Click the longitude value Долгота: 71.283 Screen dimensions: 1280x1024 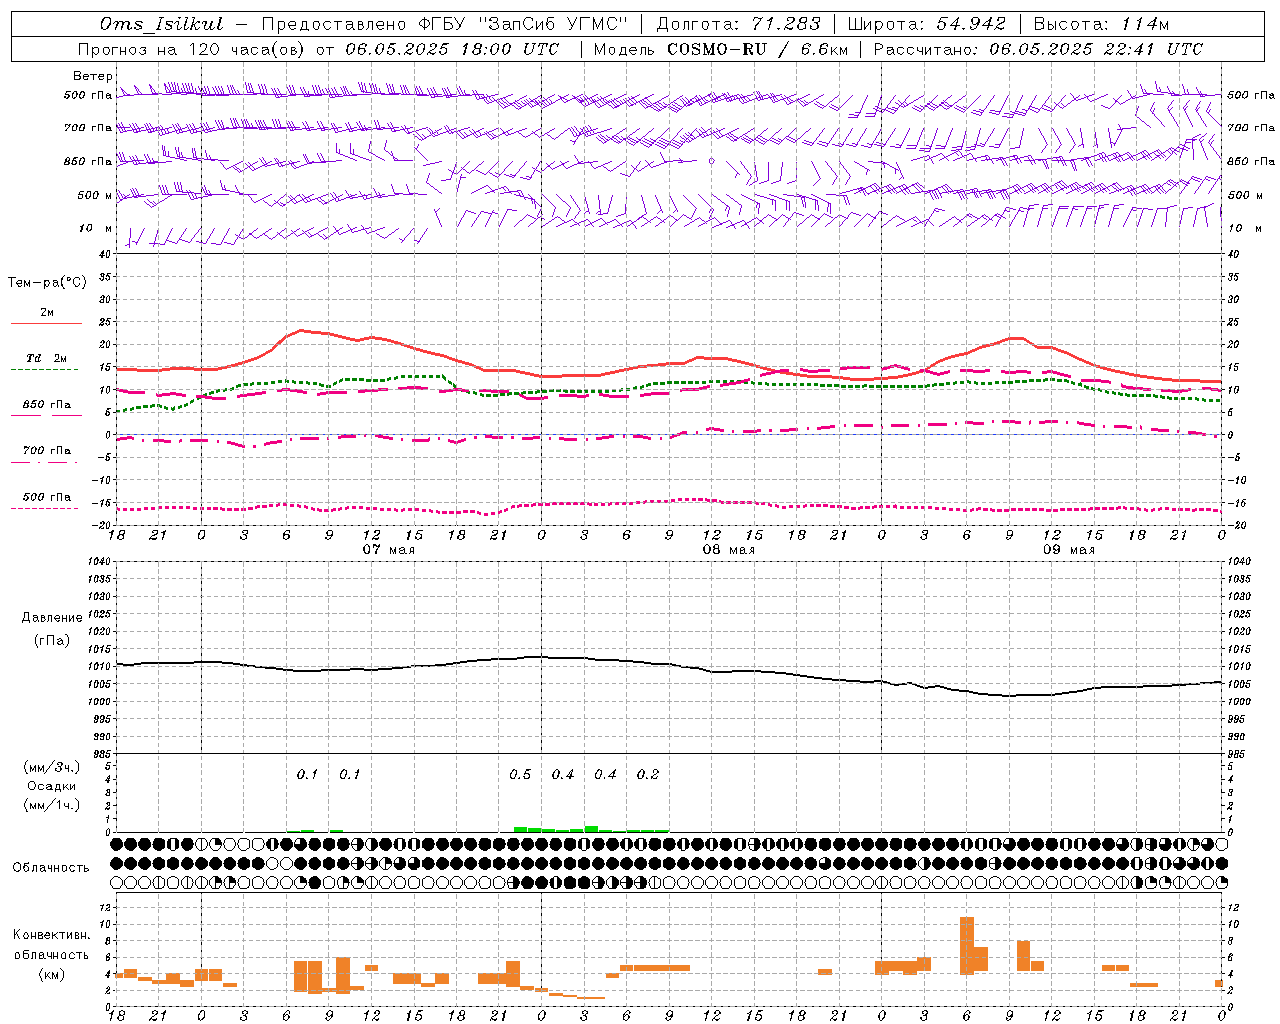pos(738,24)
